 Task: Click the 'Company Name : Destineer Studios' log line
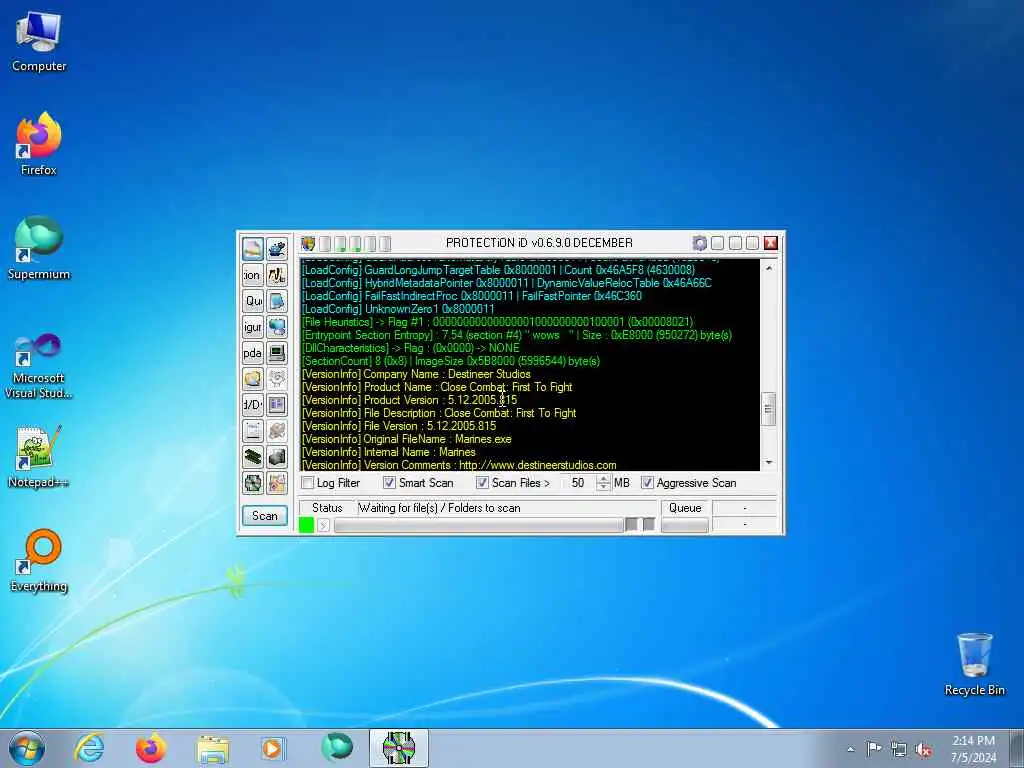pyautogui.click(x=416, y=374)
